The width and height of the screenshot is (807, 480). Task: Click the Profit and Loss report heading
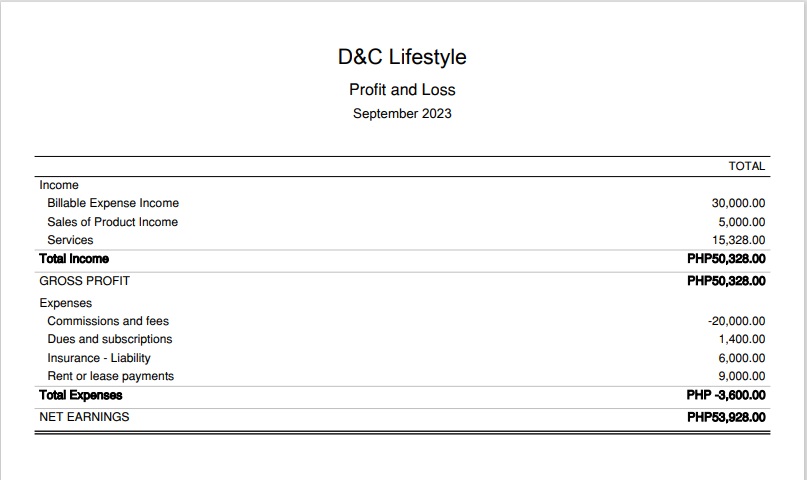point(402,89)
